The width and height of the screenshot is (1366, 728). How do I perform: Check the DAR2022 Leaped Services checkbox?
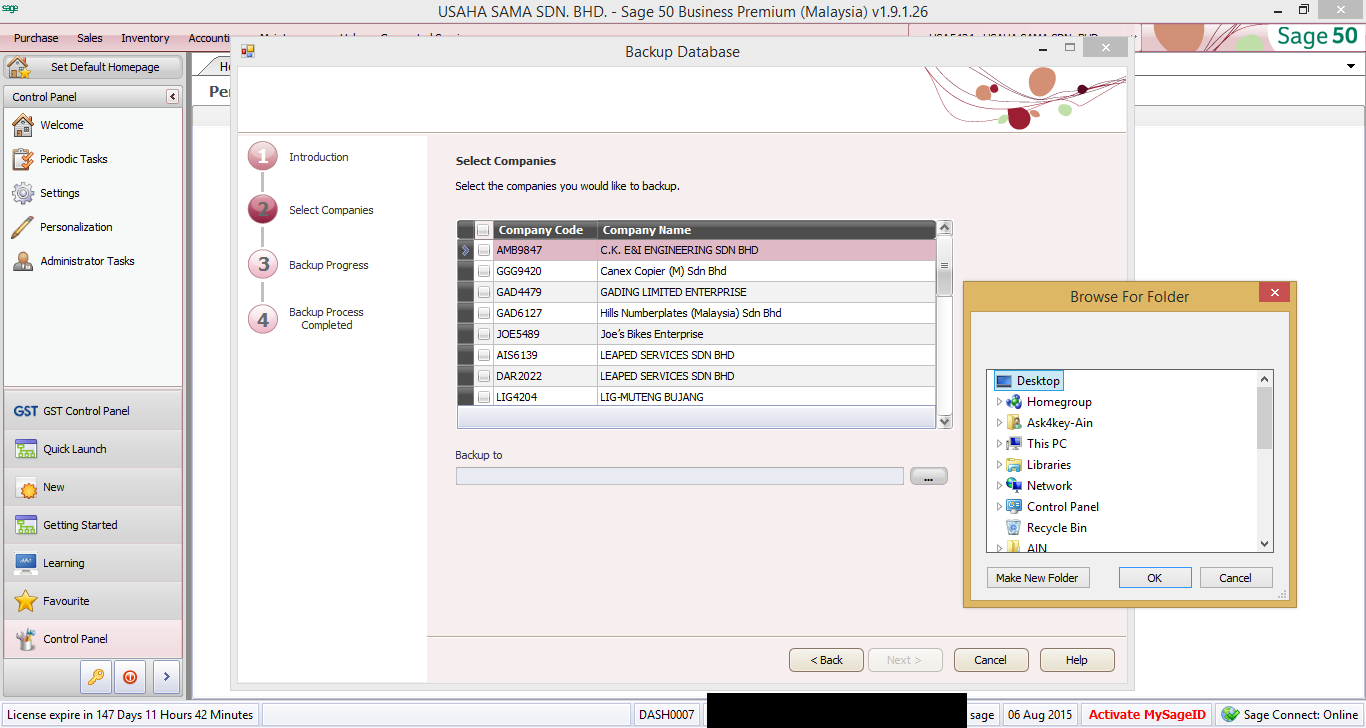[x=484, y=377]
